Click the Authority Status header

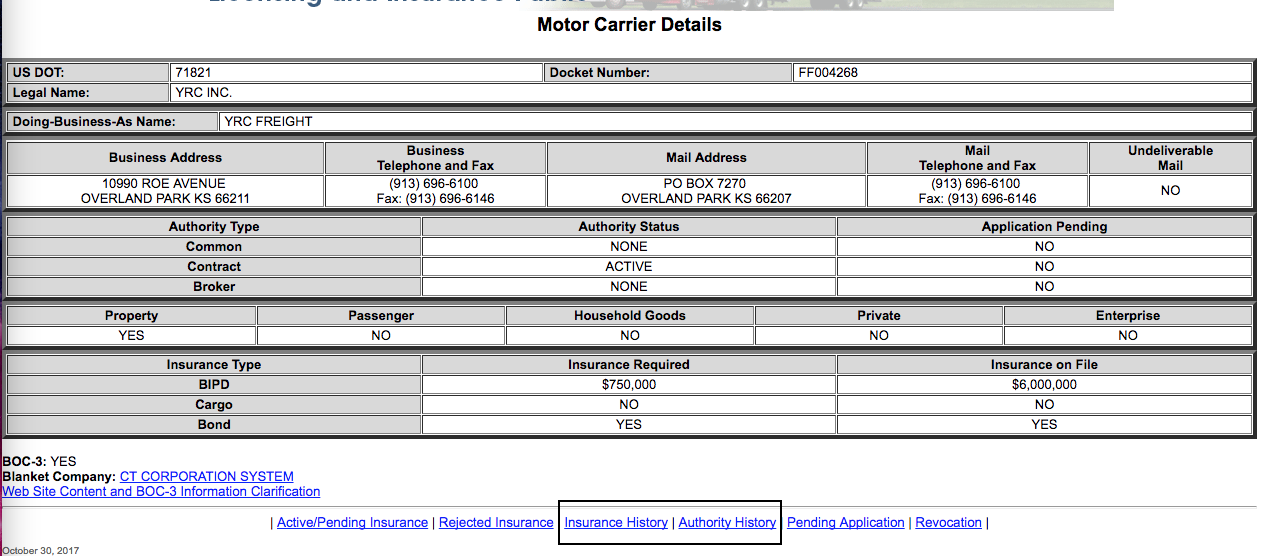[x=629, y=227]
